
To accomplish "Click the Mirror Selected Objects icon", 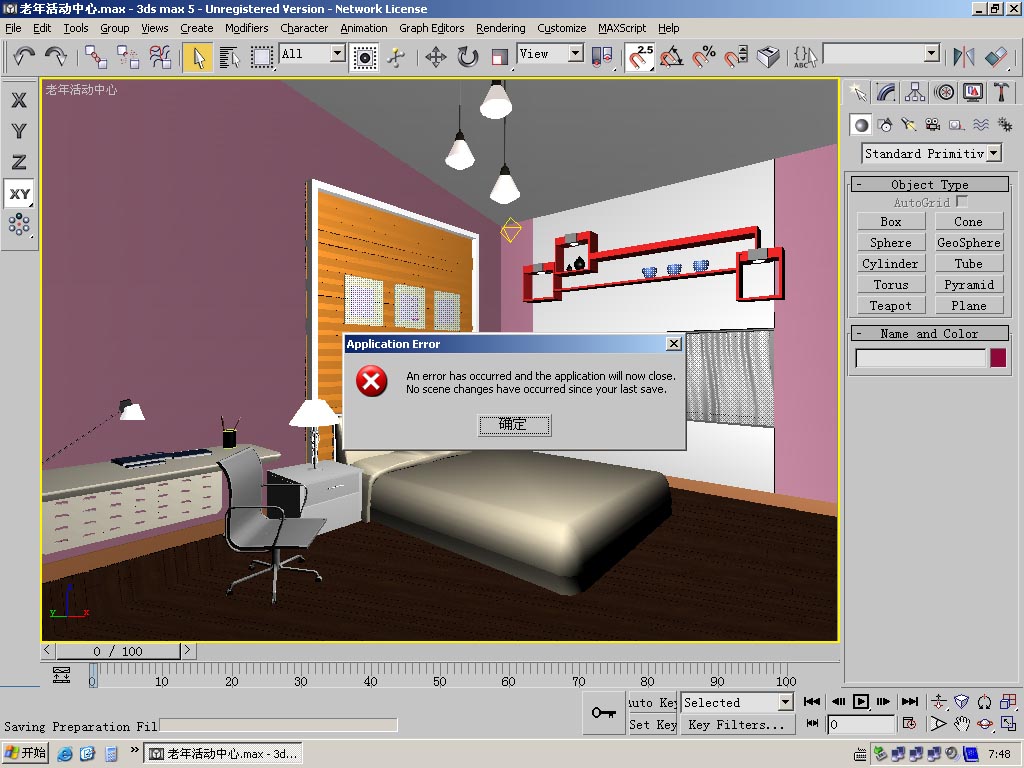I will (963, 57).
